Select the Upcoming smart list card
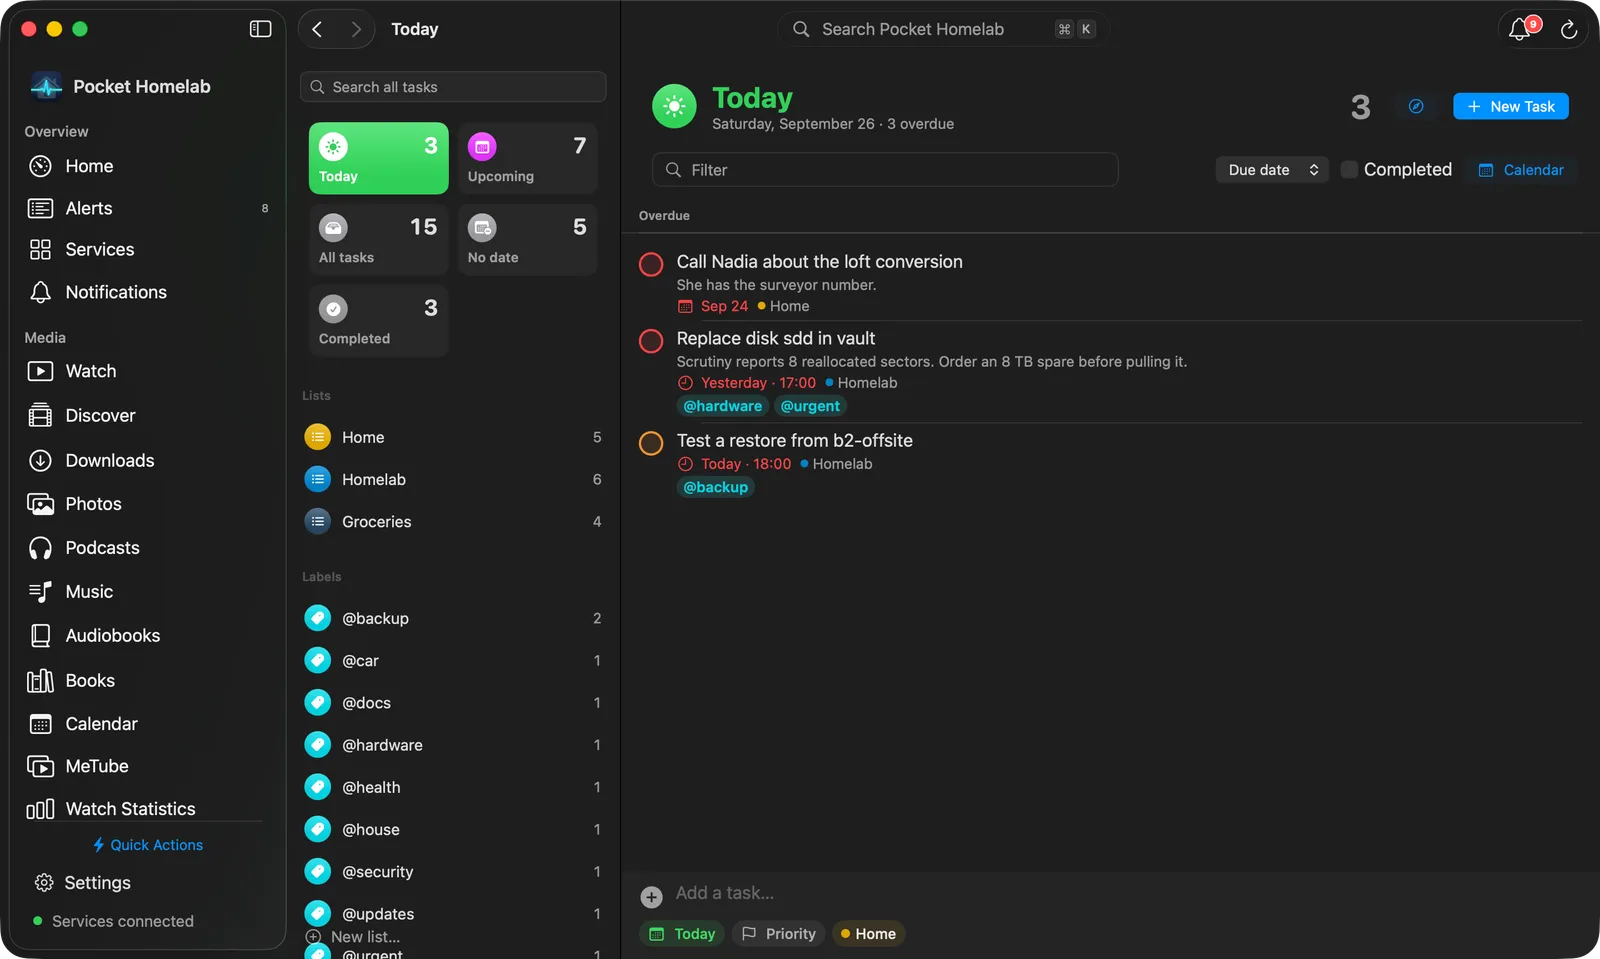1600x959 pixels. (x=528, y=158)
